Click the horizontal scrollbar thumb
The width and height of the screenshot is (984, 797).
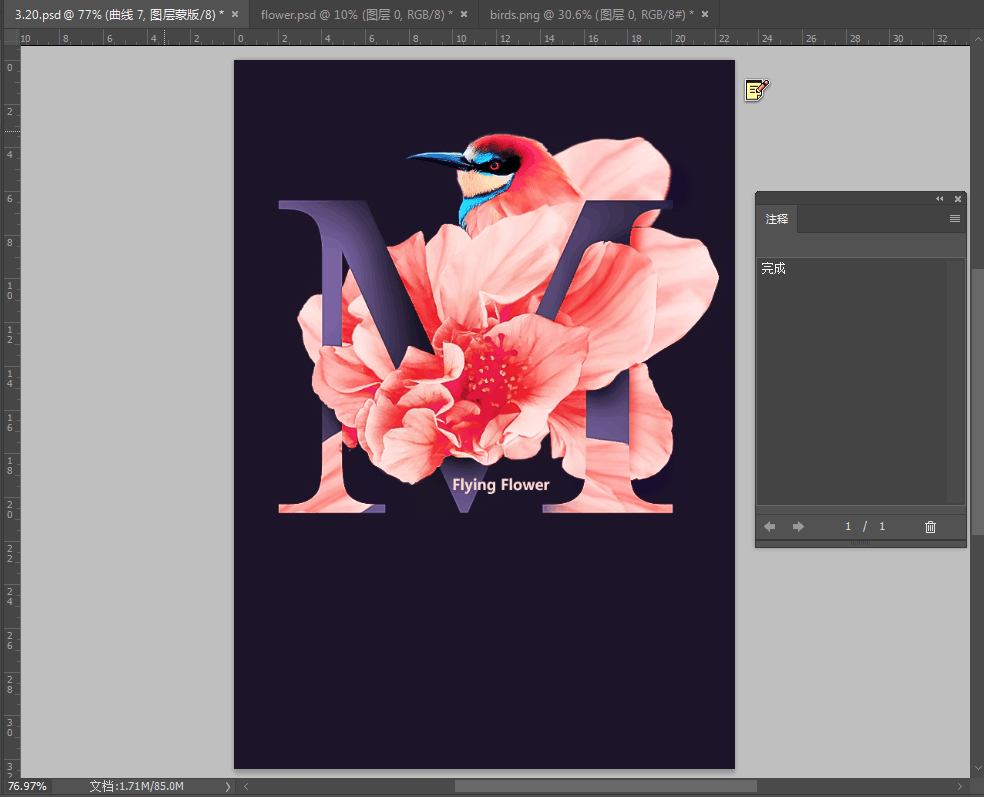605,787
